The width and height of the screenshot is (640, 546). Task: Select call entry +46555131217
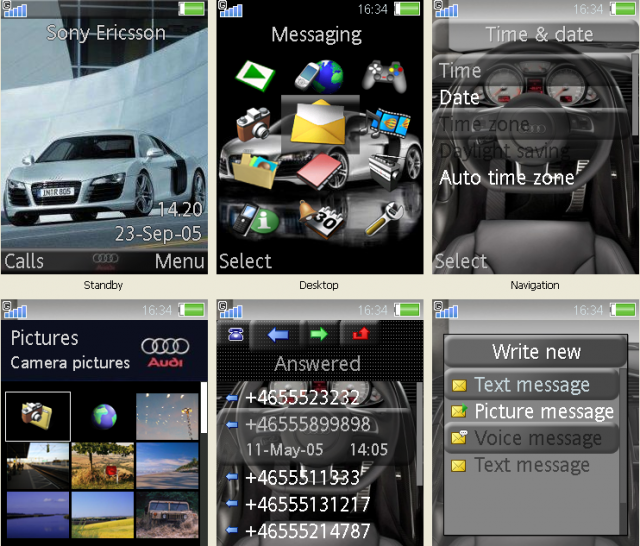(318, 504)
